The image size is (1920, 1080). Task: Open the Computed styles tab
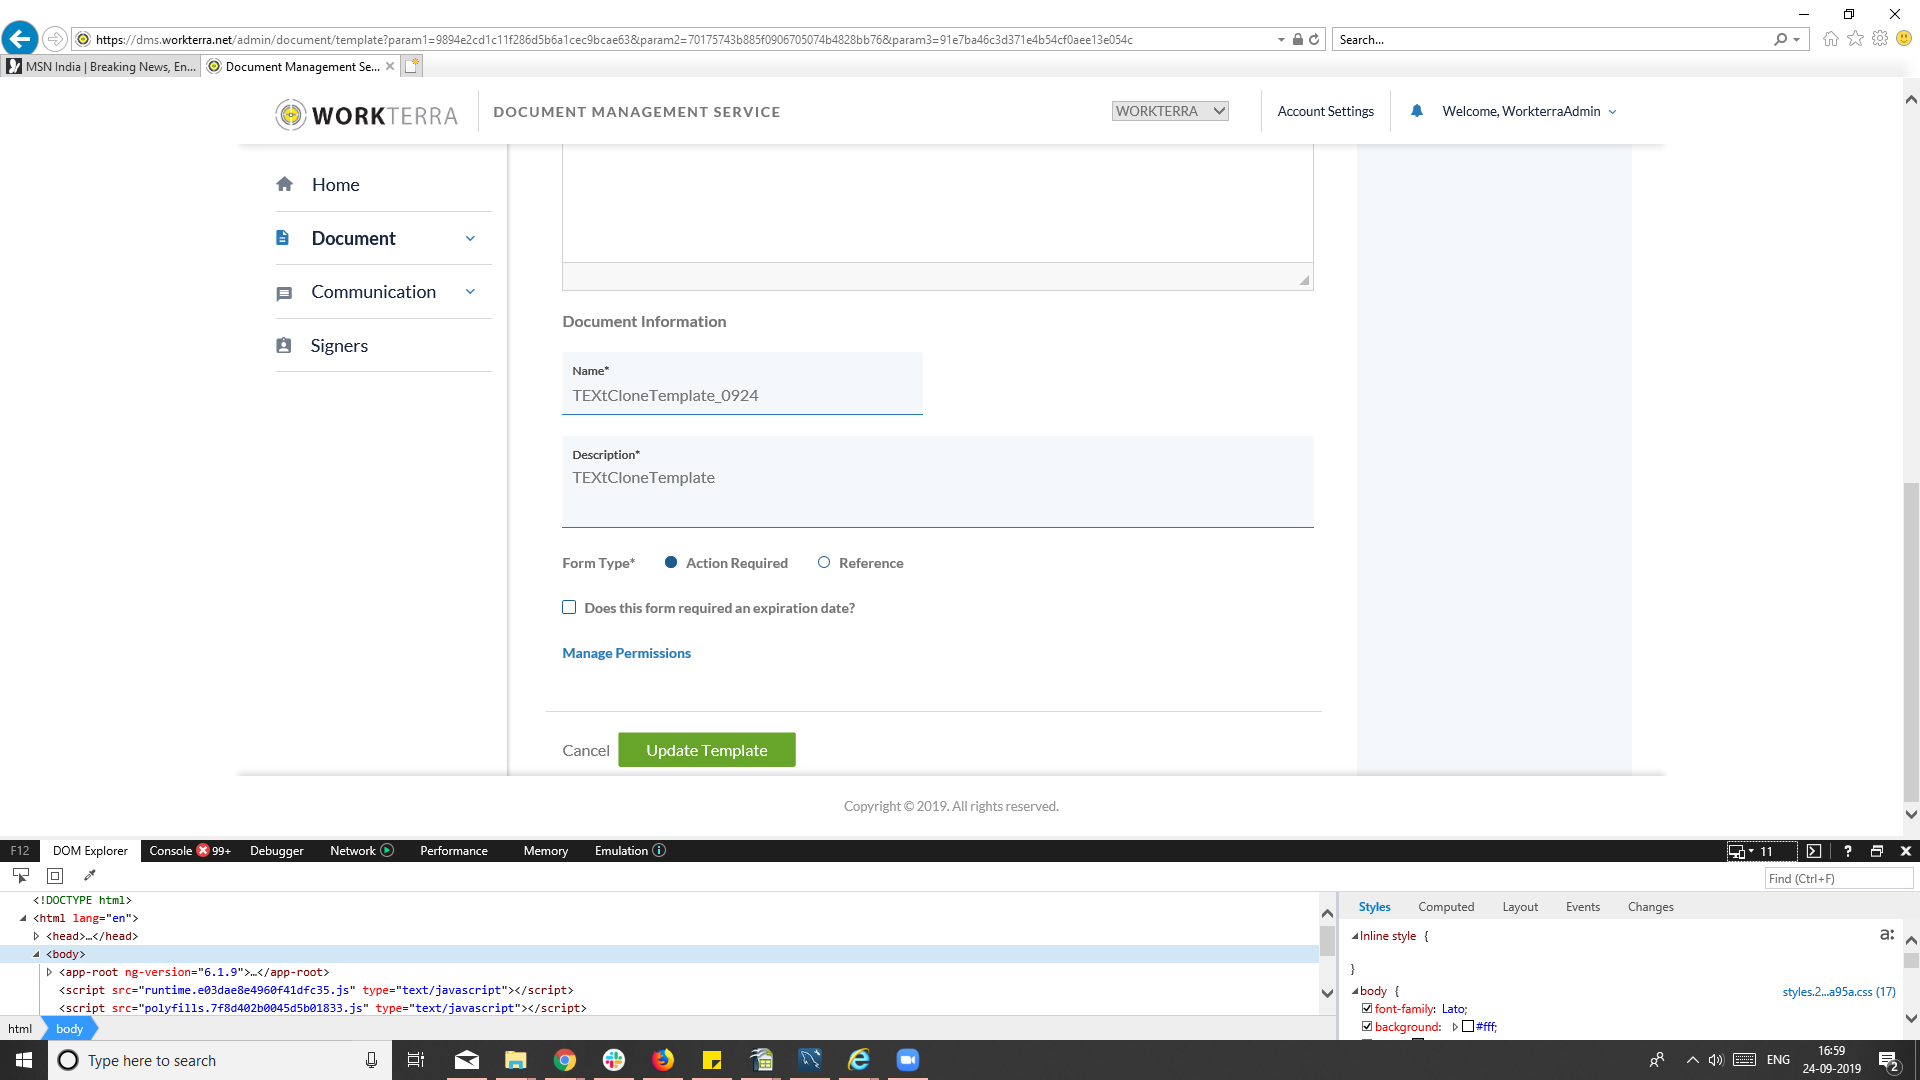click(1446, 906)
